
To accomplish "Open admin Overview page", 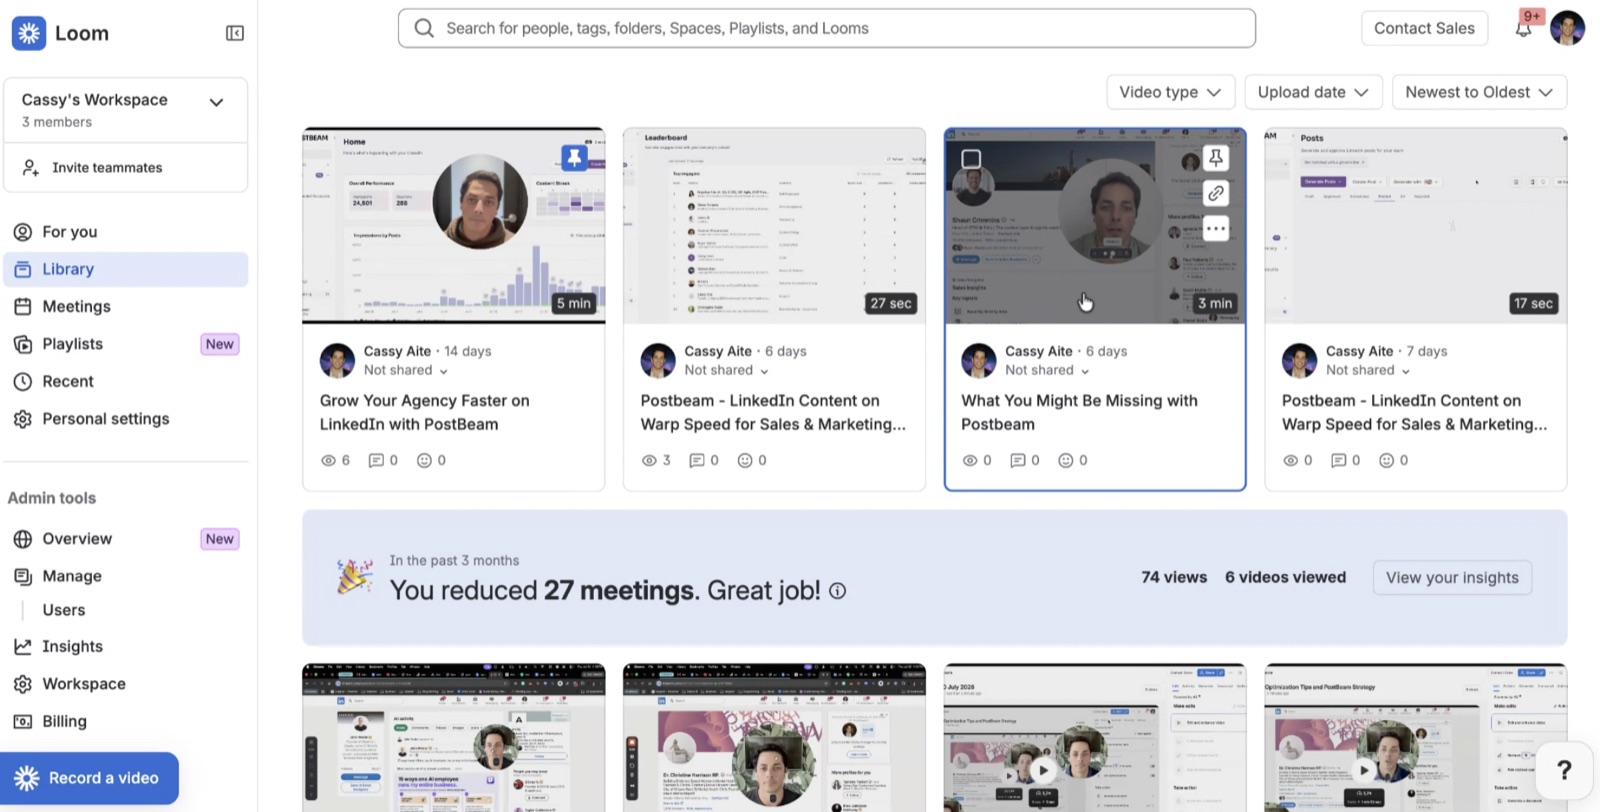I will point(126,539).
